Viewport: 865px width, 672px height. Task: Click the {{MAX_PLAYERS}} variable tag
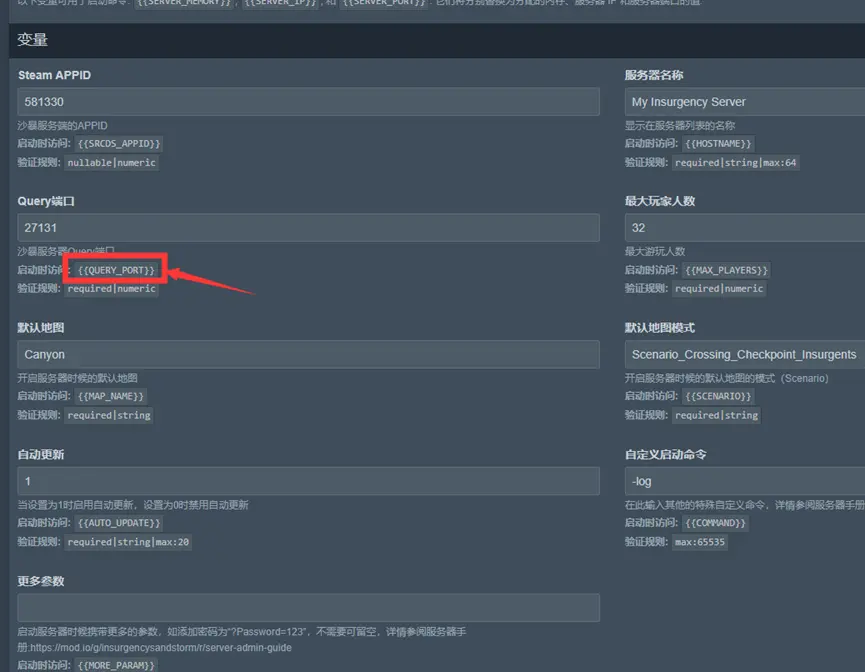click(x=727, y=271)
